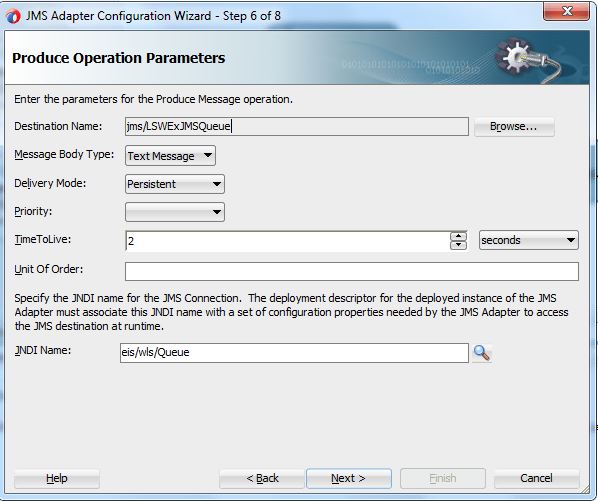The height and width of the screenshot is (501, 598).
Task: Click the 'Destination Name:' label
Action: [58, 126]
